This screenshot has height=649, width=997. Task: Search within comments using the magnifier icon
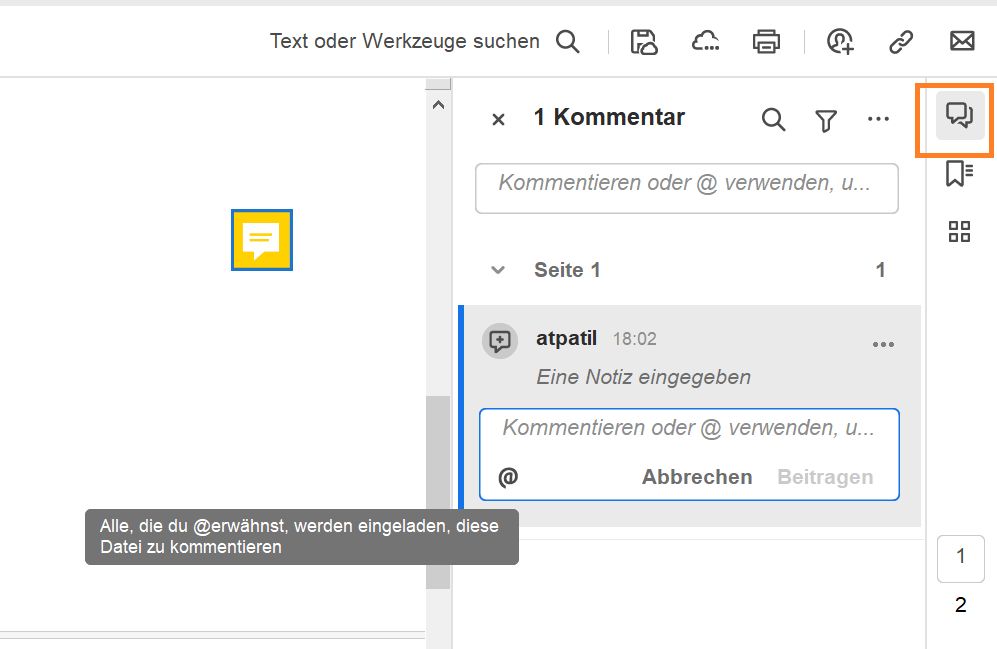[773, 119]
